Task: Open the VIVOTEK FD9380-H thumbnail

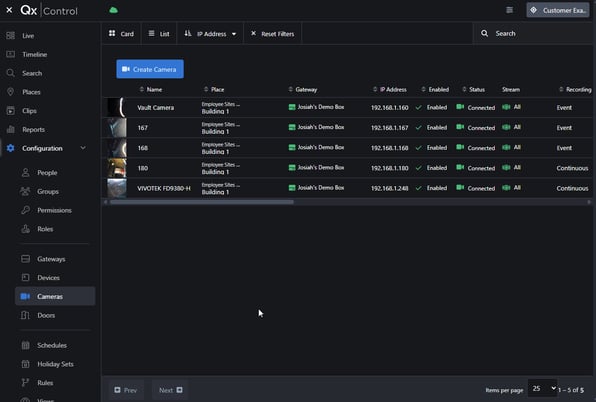Action: [x=117, y=188]
